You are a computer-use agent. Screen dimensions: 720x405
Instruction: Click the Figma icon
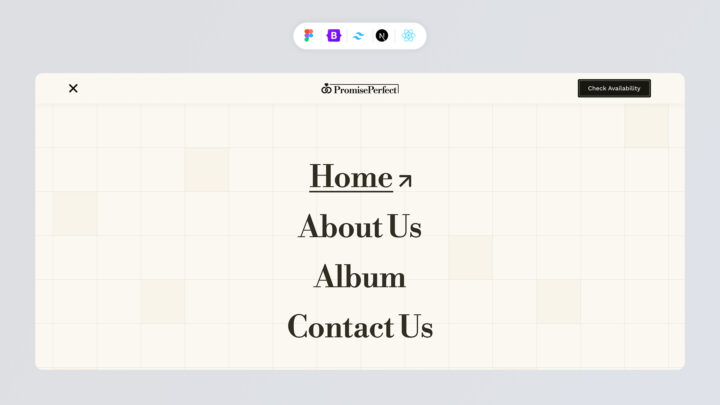point(309,36)
